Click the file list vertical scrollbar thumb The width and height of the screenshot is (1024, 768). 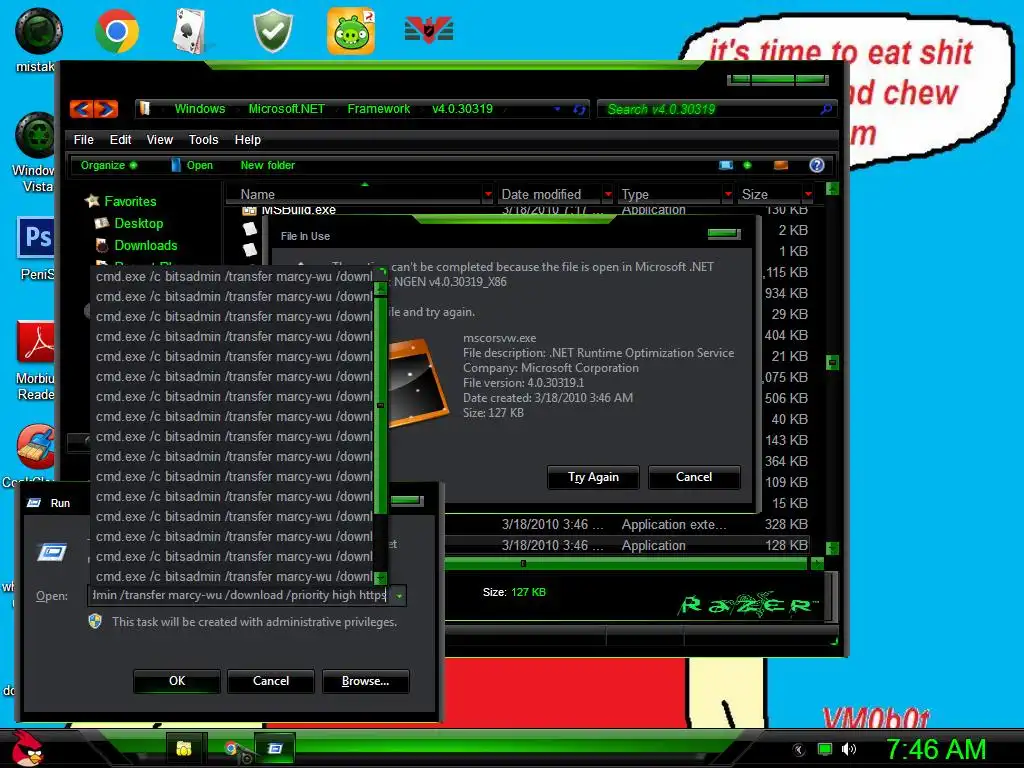click(x=832, y=362)
